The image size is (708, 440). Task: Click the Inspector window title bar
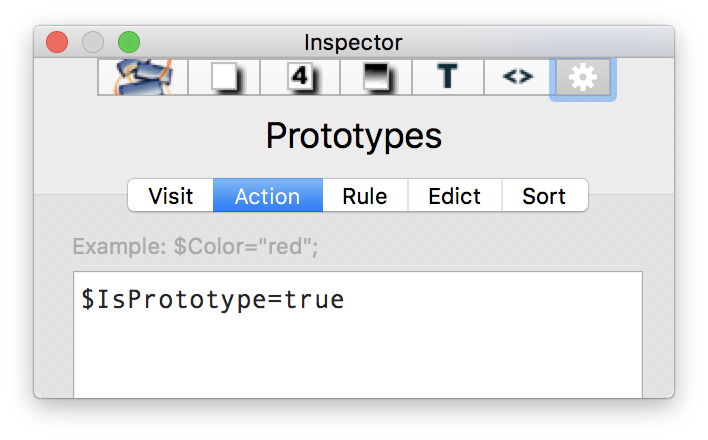tap(354, 42)
